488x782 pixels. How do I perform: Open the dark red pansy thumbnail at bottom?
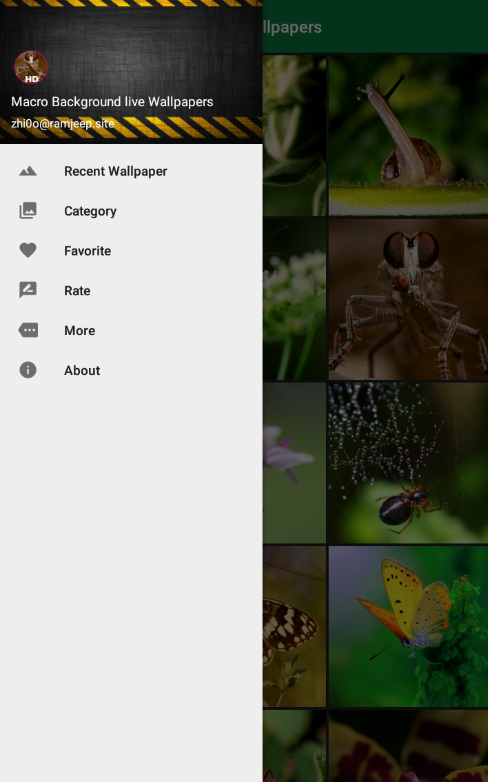(x=408, y=746)
